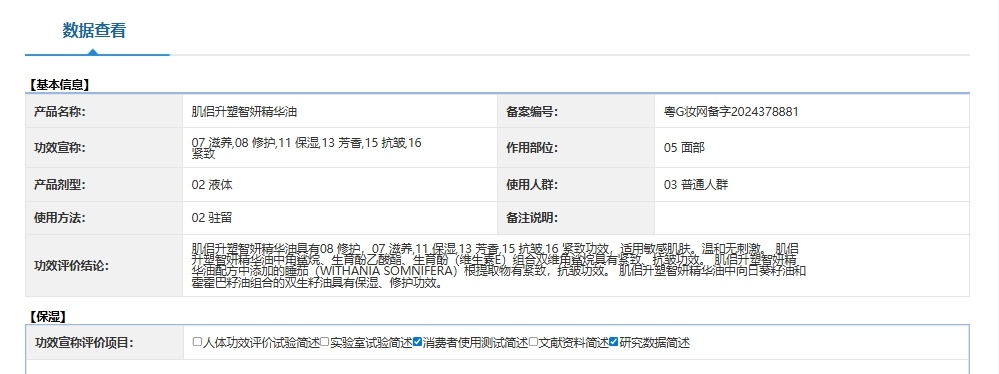Select the 02 液体 value
Image resolution: width=999 pixels, height=374 pixels.
point(212,185)
